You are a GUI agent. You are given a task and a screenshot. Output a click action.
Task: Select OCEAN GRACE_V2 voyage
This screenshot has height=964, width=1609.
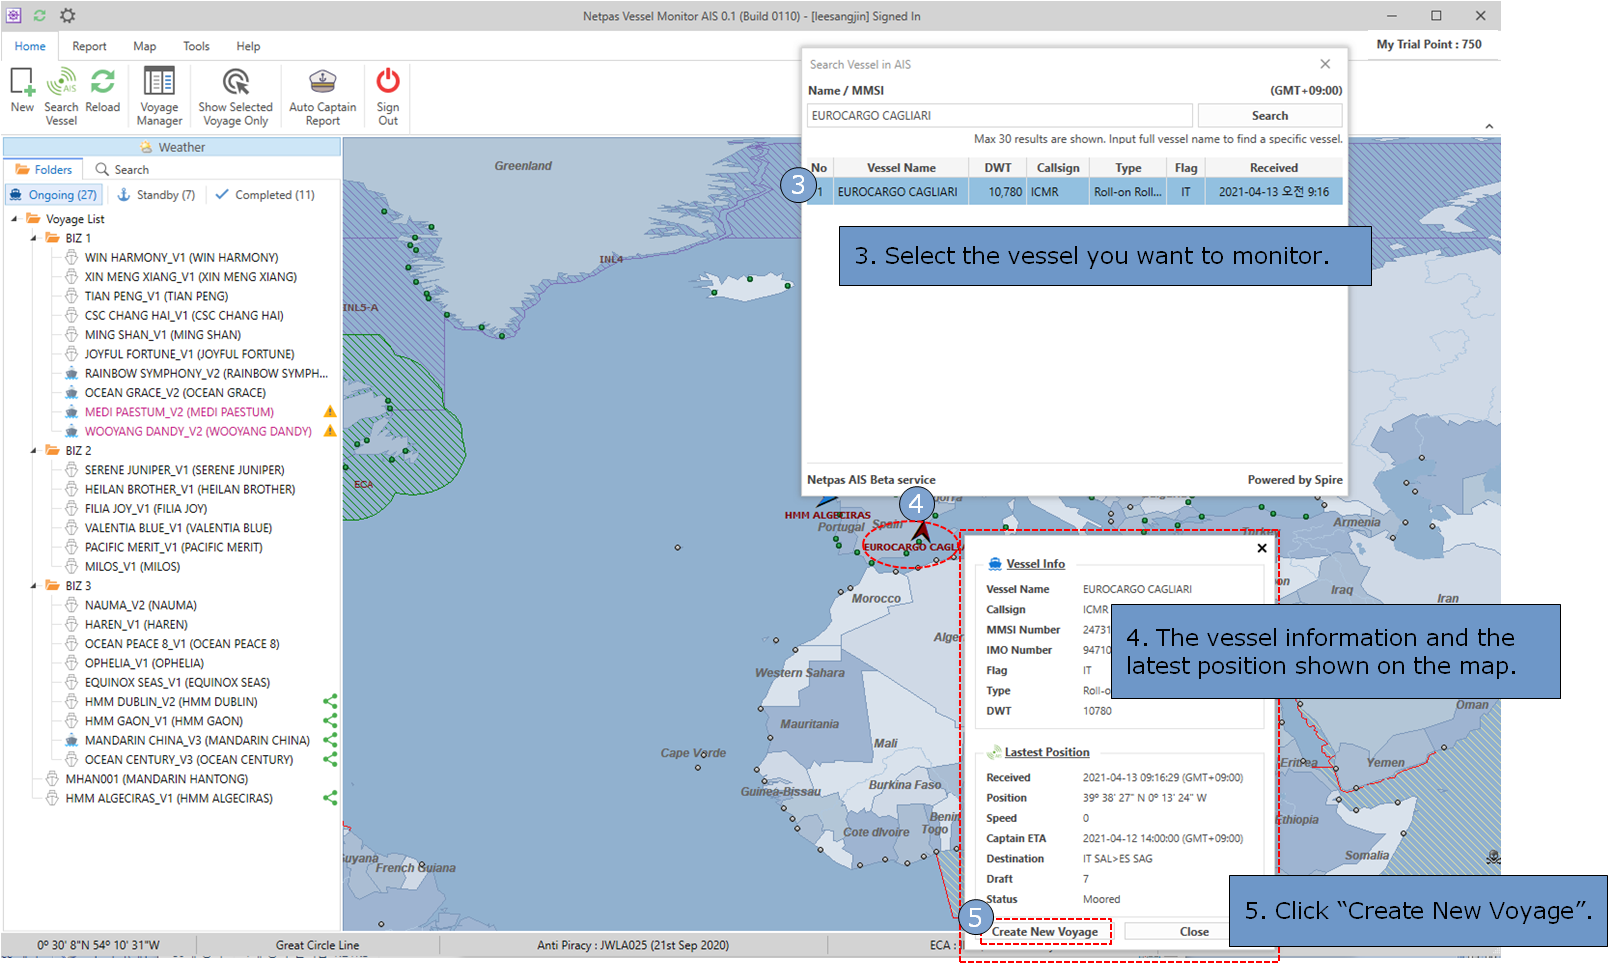pos(175,393)
